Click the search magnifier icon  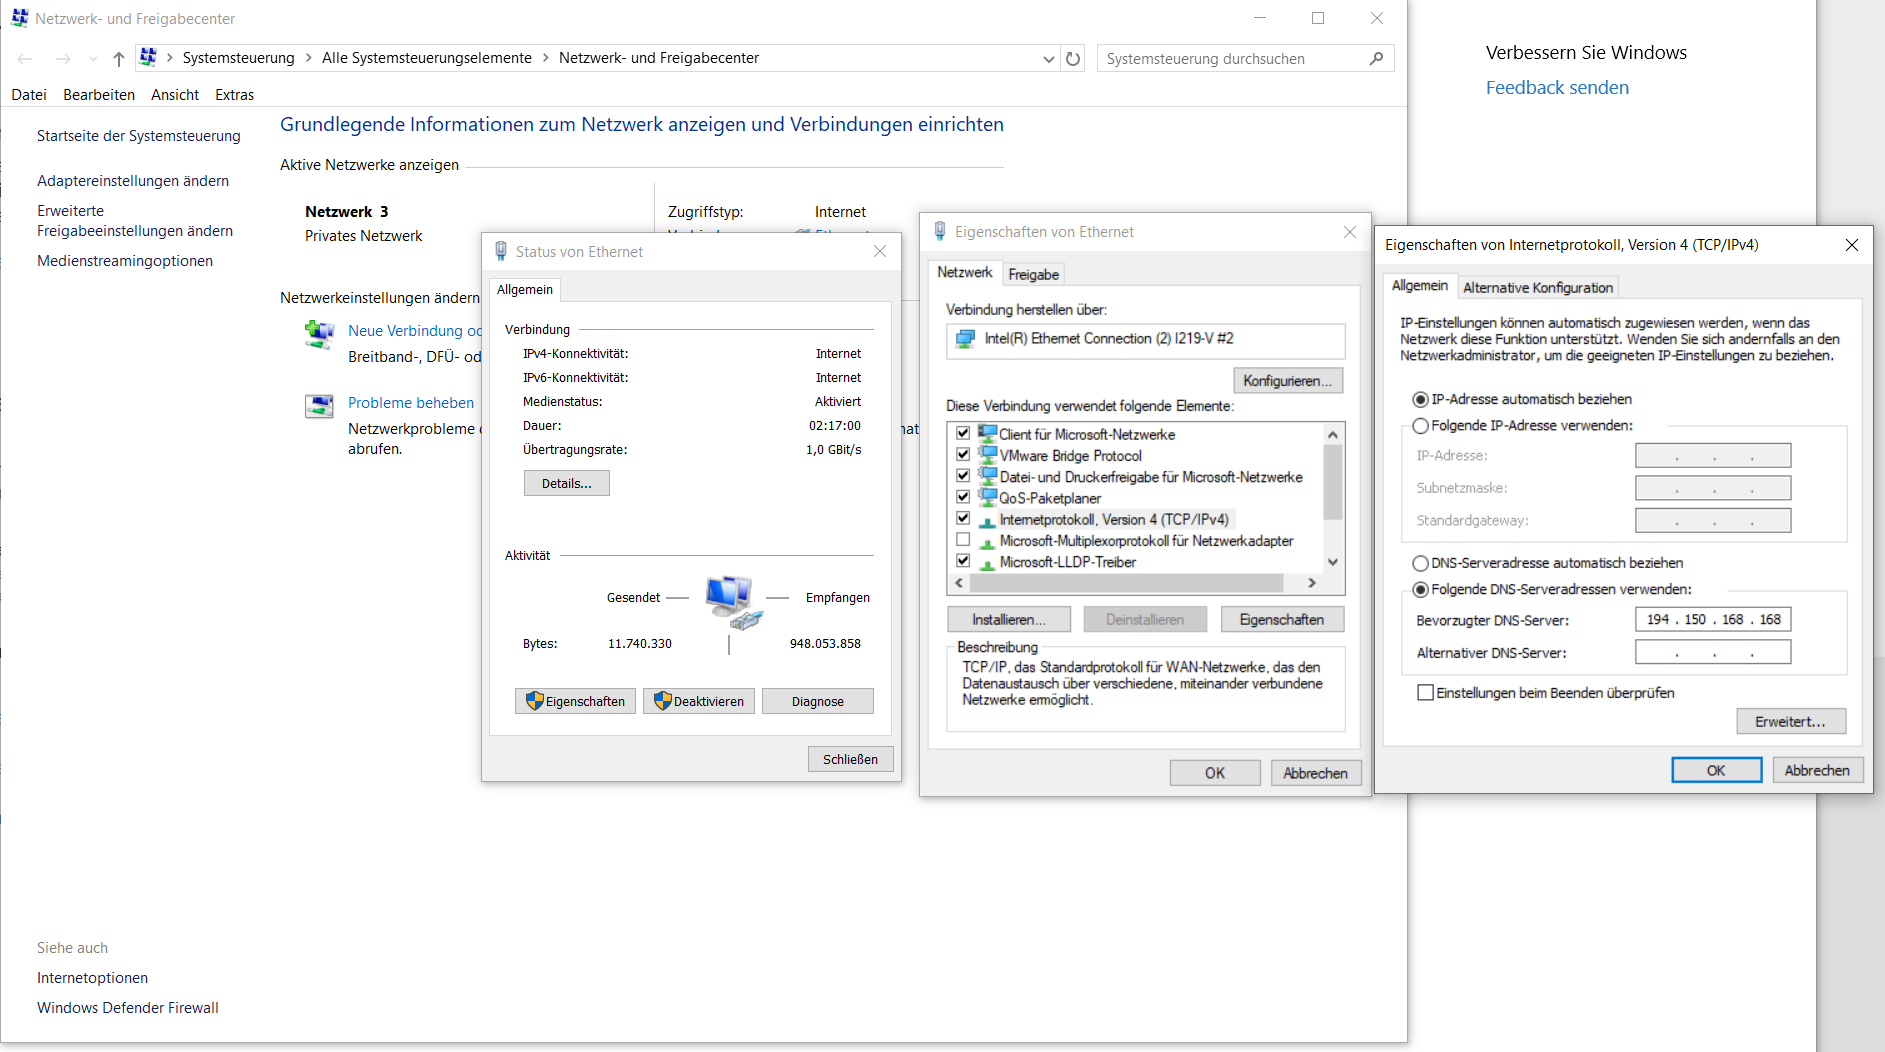pyautogui.click(x=1377, y=59)
